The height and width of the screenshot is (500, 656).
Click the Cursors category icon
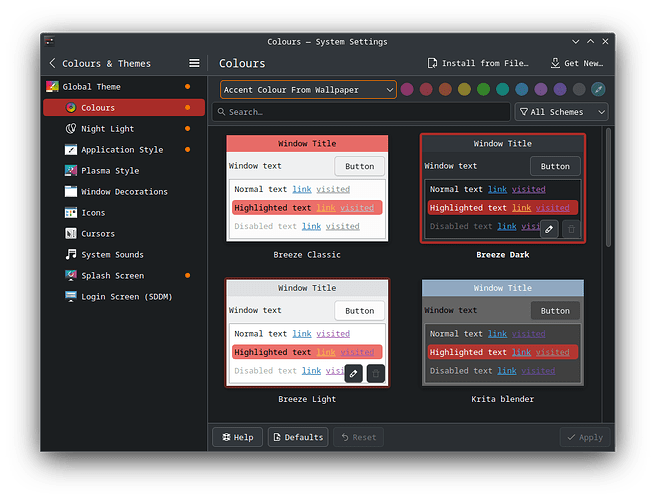click(71, 233)
